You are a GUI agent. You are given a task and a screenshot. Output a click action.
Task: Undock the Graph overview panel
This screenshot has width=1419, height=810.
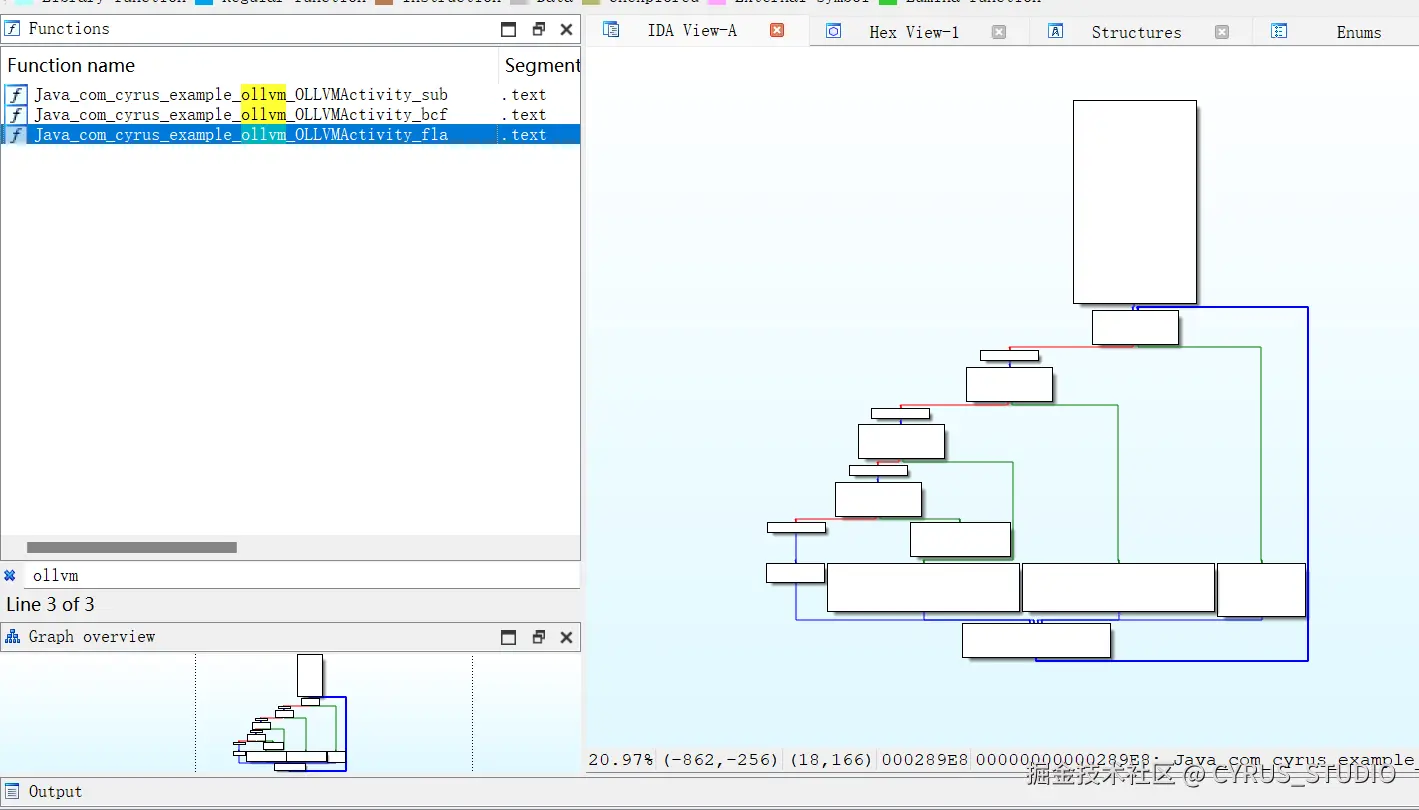(539, 637)
